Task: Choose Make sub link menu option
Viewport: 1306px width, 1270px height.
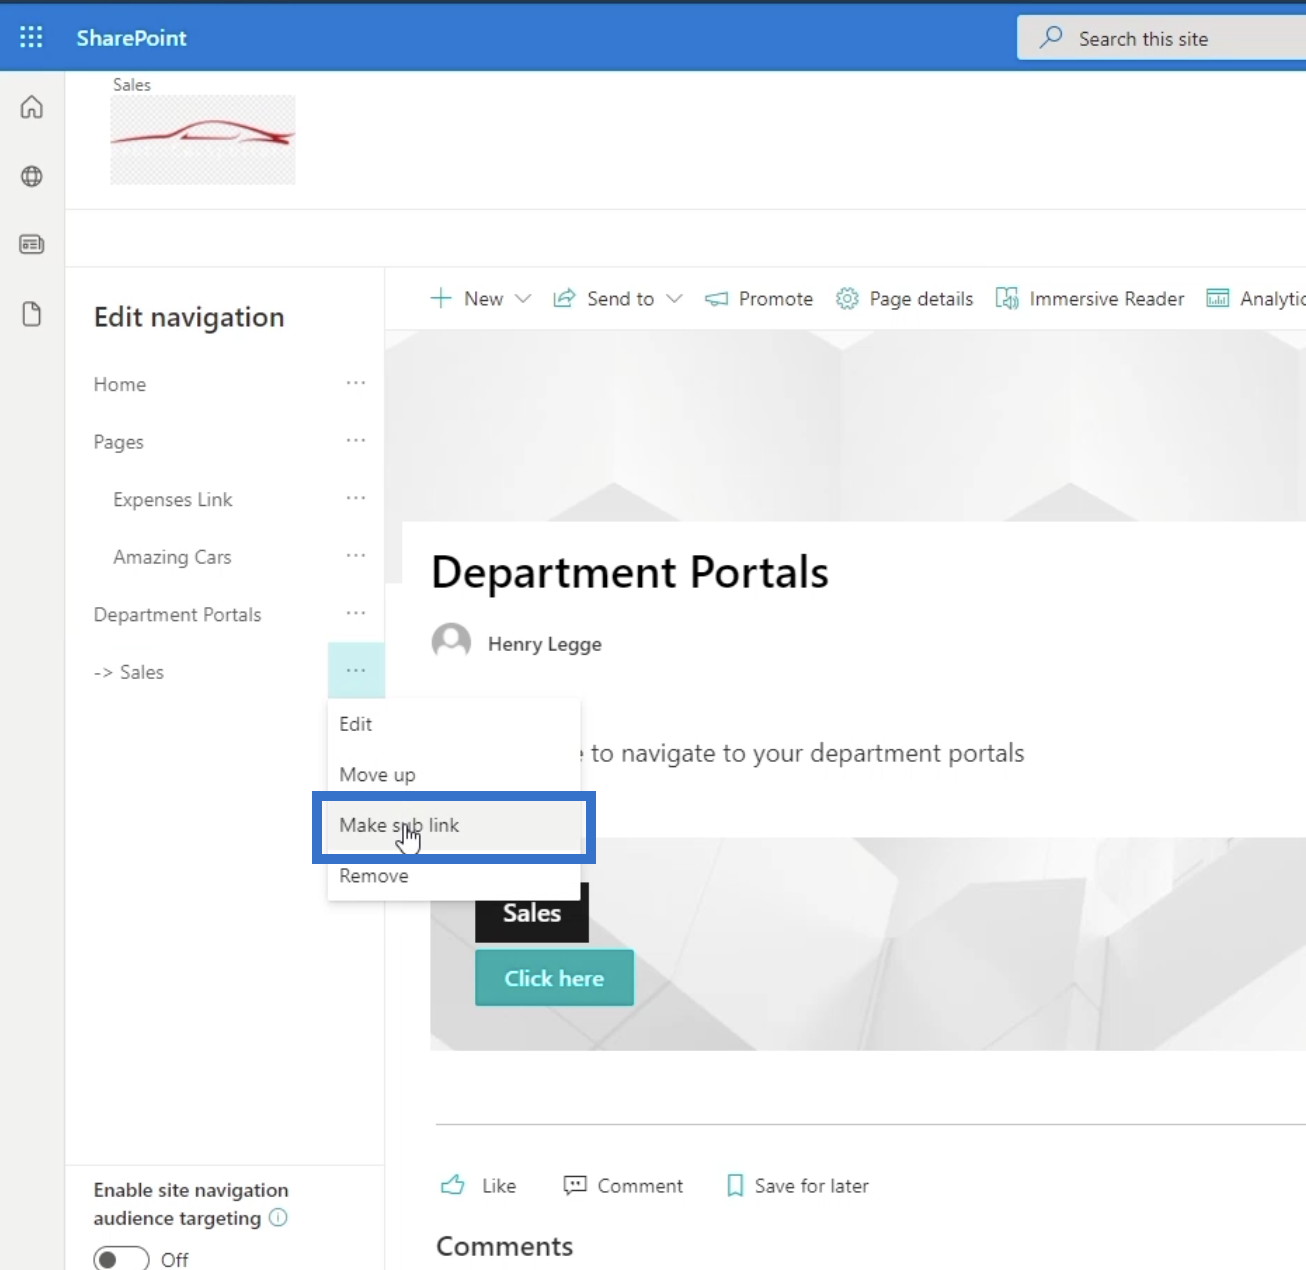Action: 454,826
